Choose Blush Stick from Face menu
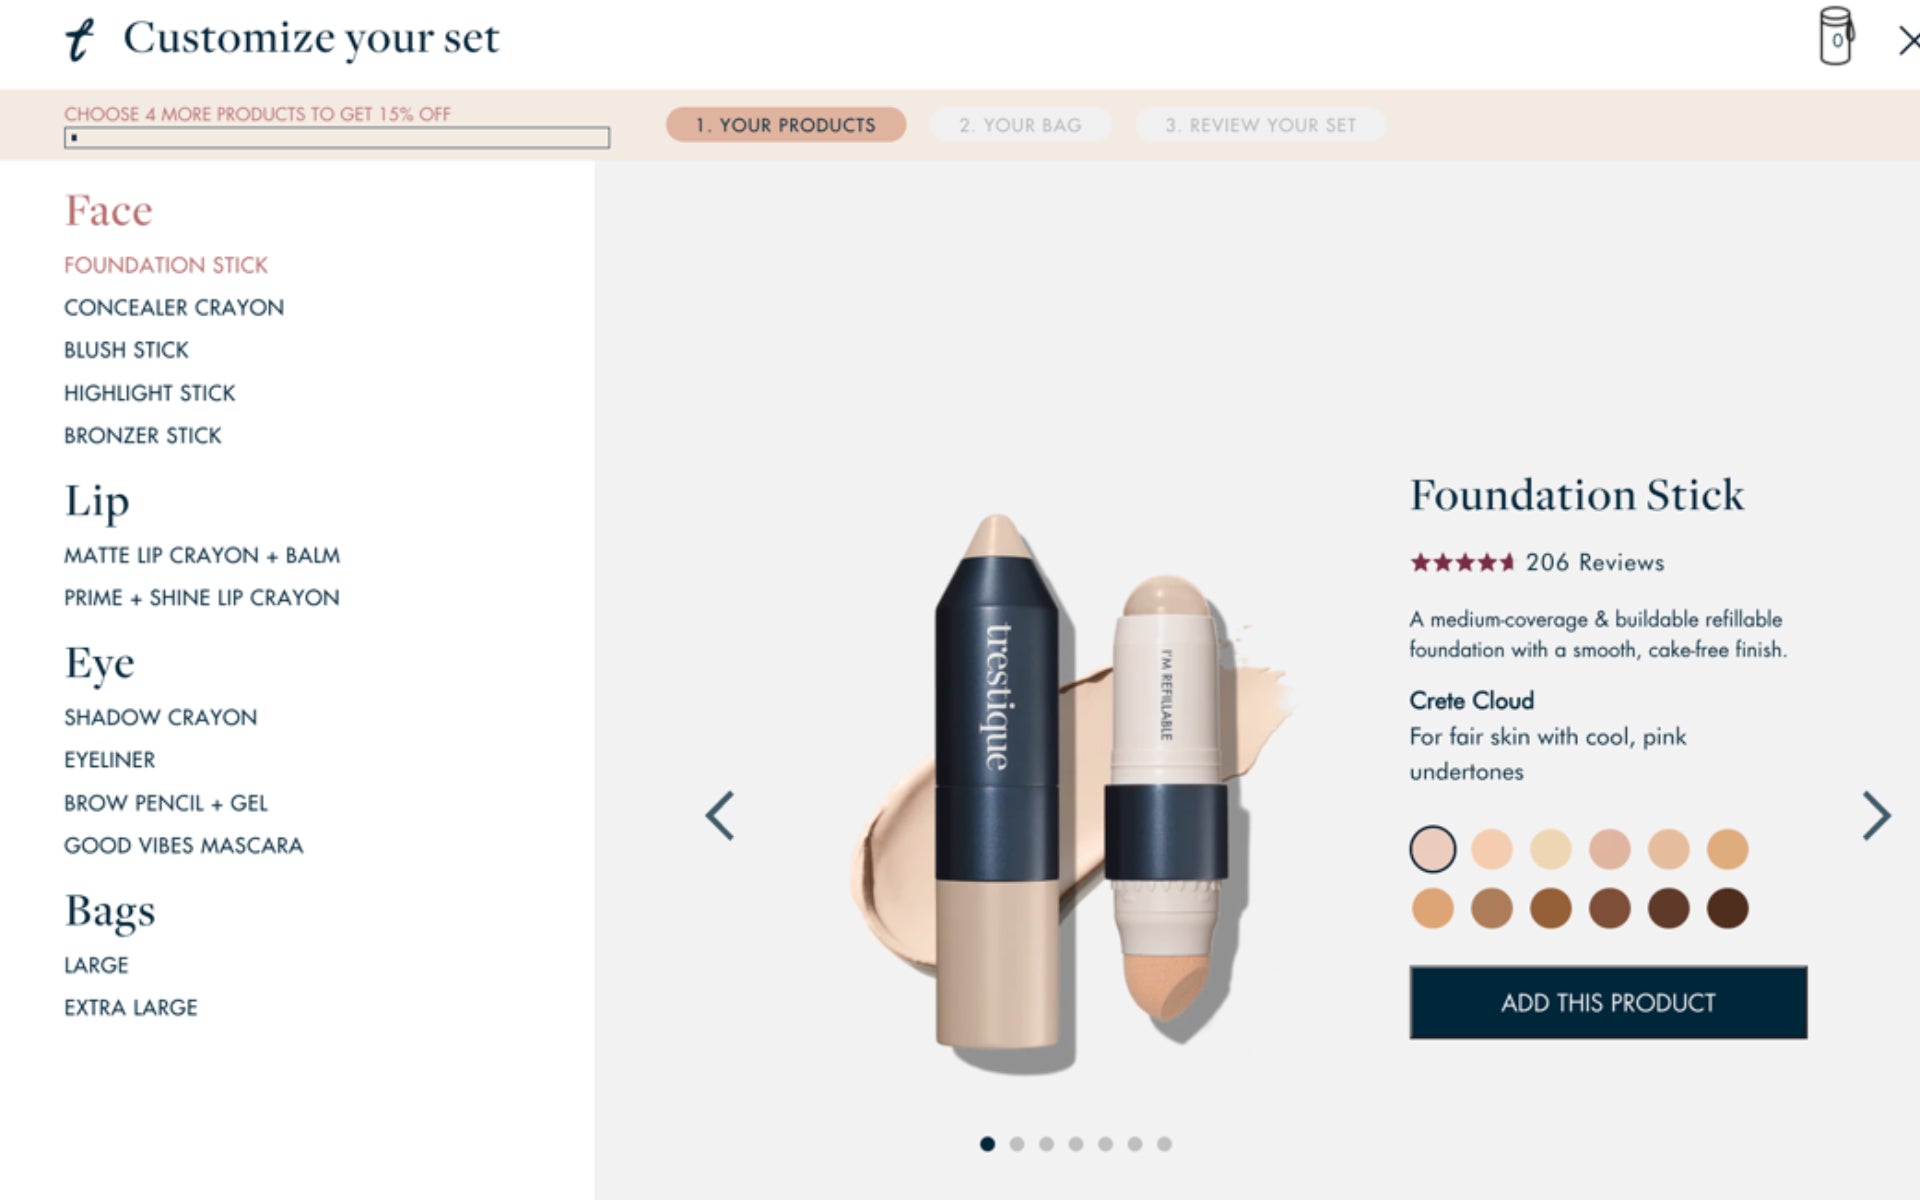 click(x=126, y=350)
